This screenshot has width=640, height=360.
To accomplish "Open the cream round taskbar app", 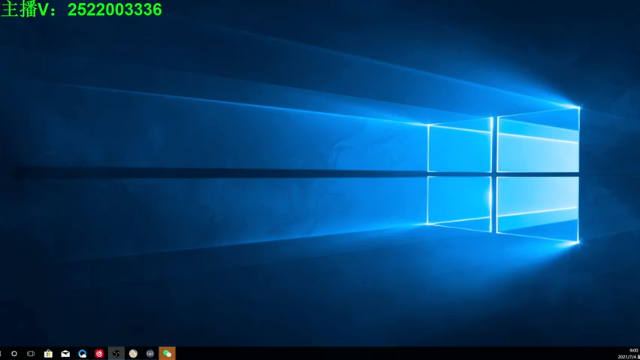I will [x=133, y=354].
